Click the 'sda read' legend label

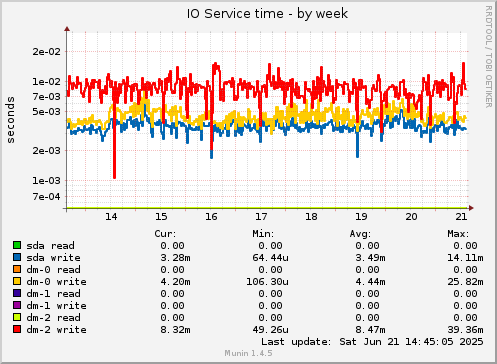coord(50,246)
